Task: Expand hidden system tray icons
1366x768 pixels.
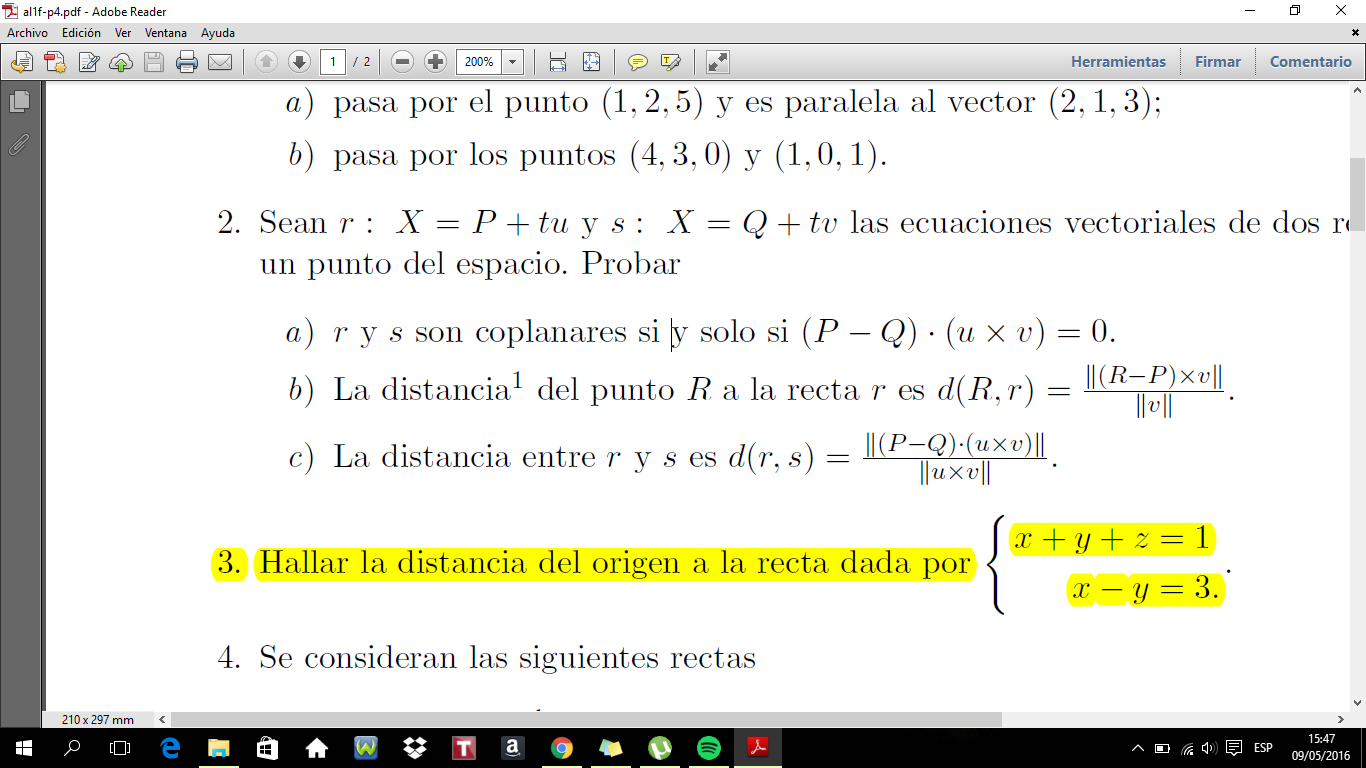Action: (x=1137, y=748)
